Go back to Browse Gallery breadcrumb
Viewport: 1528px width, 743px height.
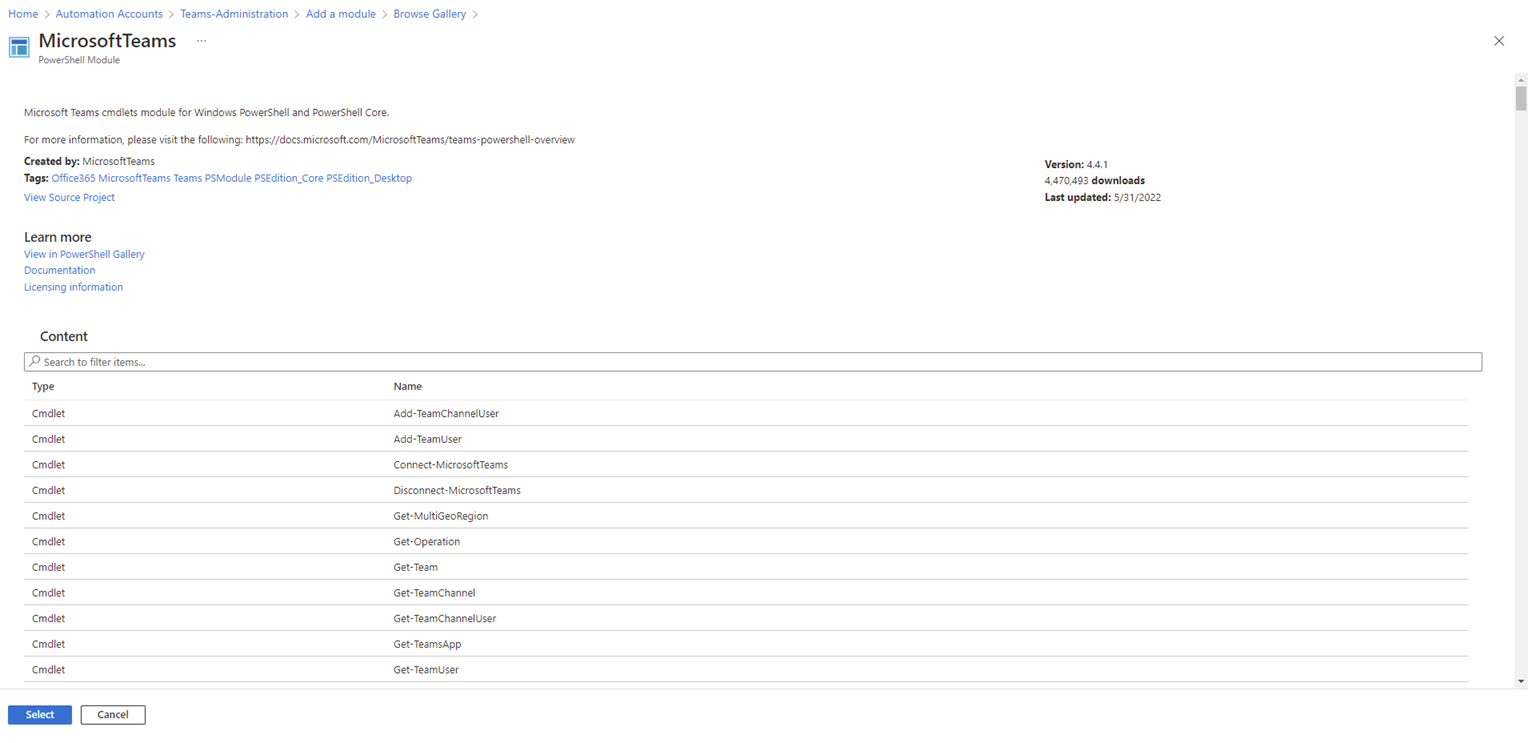pyautogui.click(x=430, y=14)
